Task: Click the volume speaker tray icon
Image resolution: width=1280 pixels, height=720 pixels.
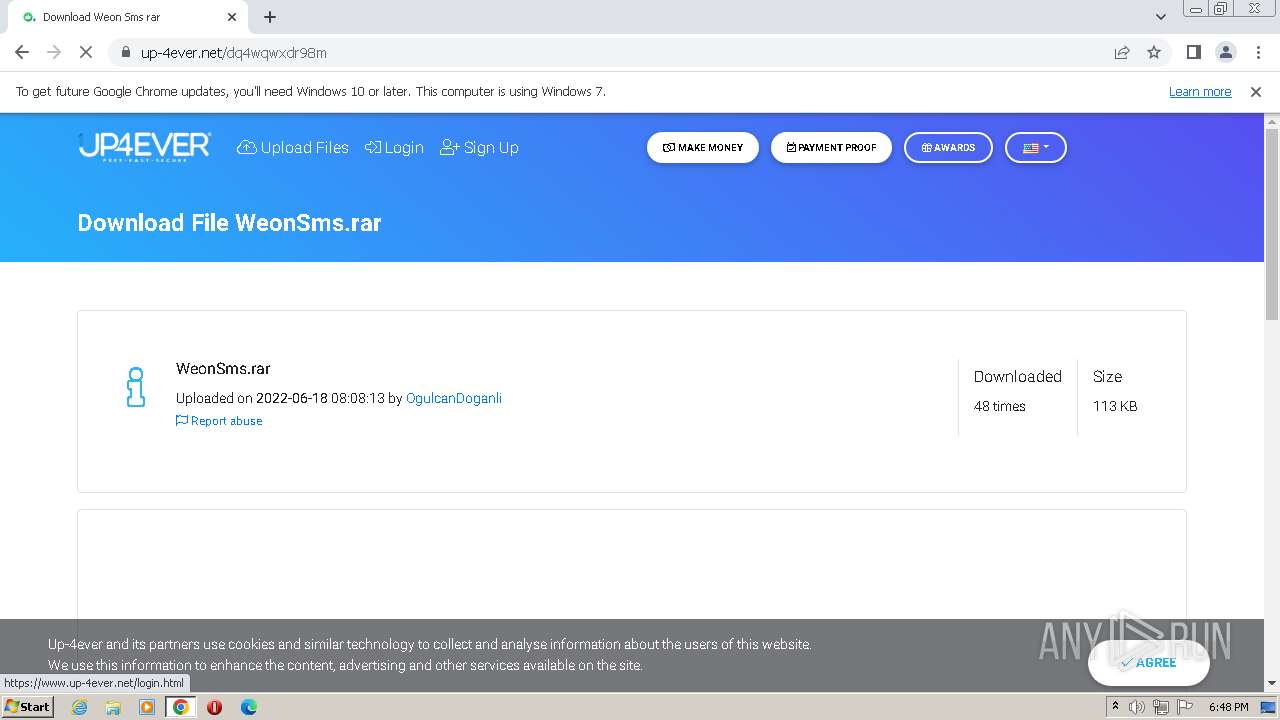Action: point(1137,707)
